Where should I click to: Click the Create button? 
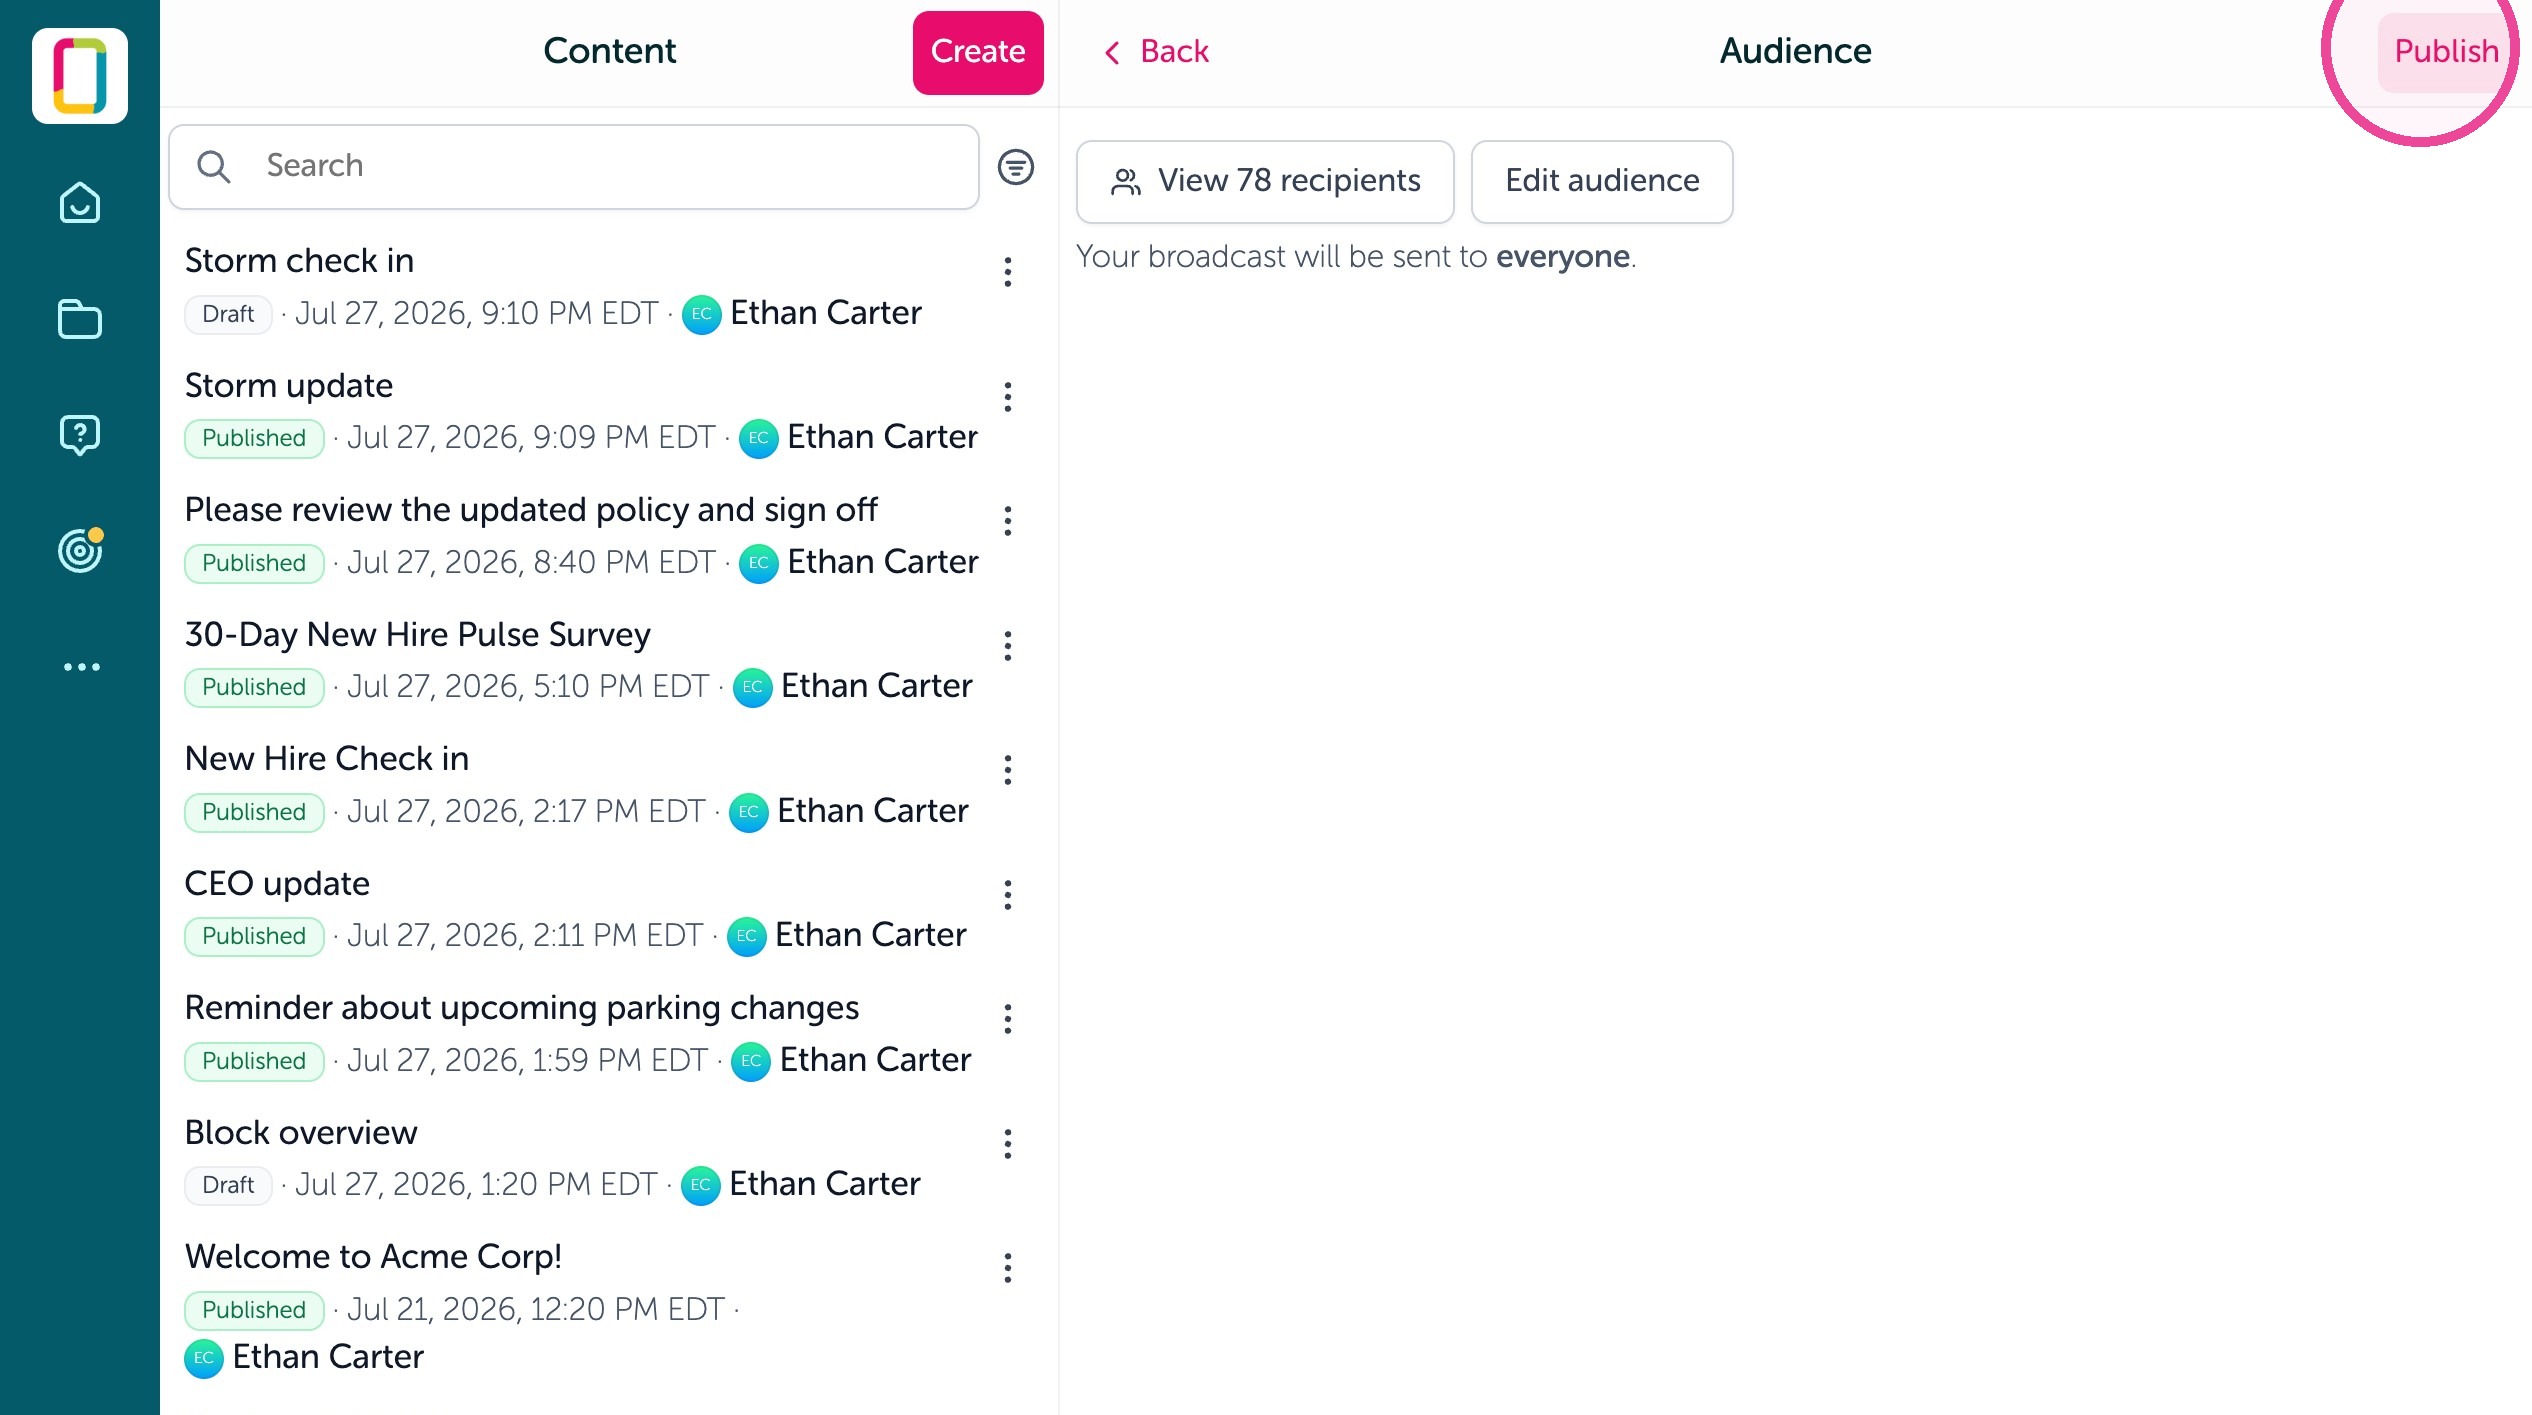point(978,52)
